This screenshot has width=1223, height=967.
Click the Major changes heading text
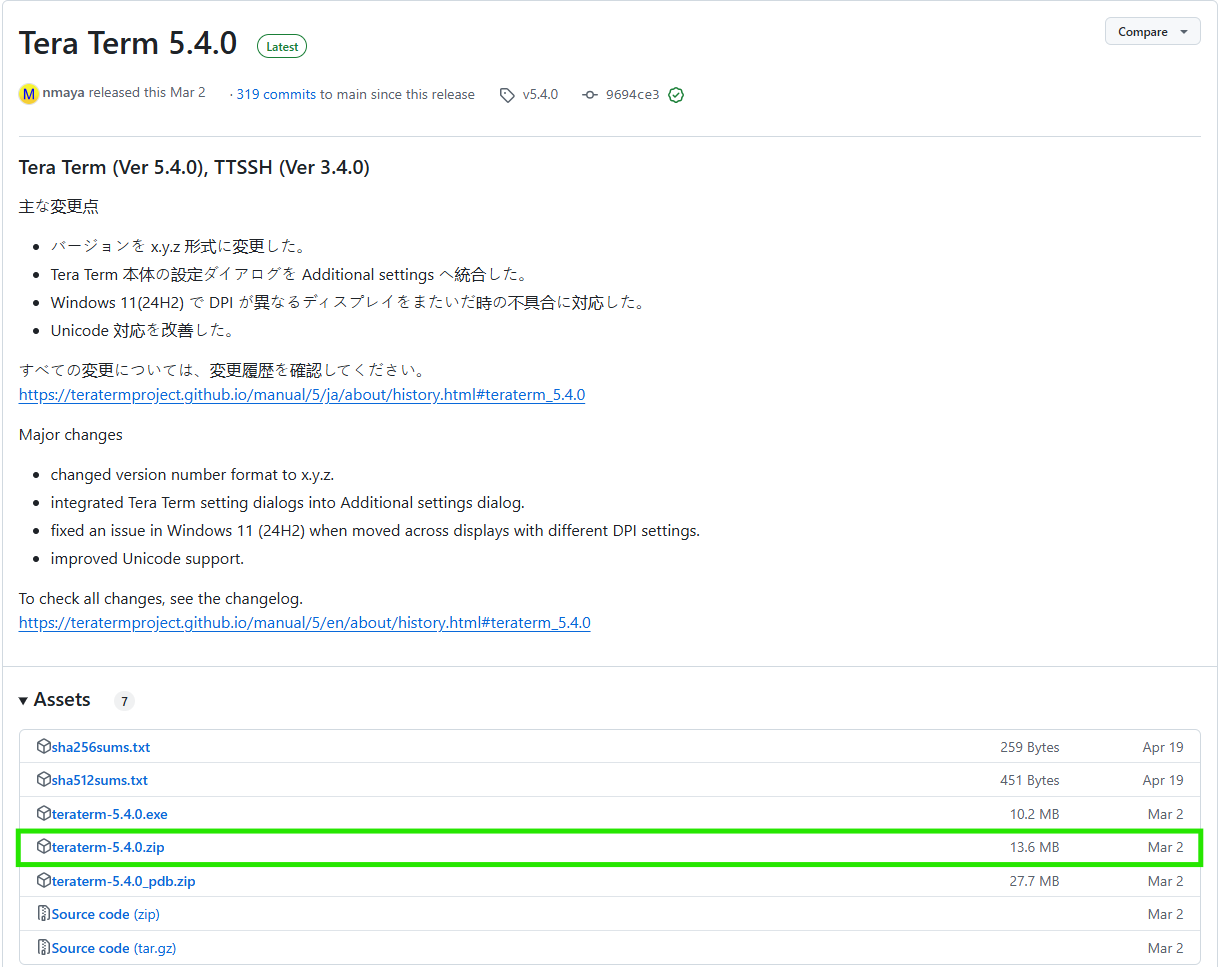71,435
